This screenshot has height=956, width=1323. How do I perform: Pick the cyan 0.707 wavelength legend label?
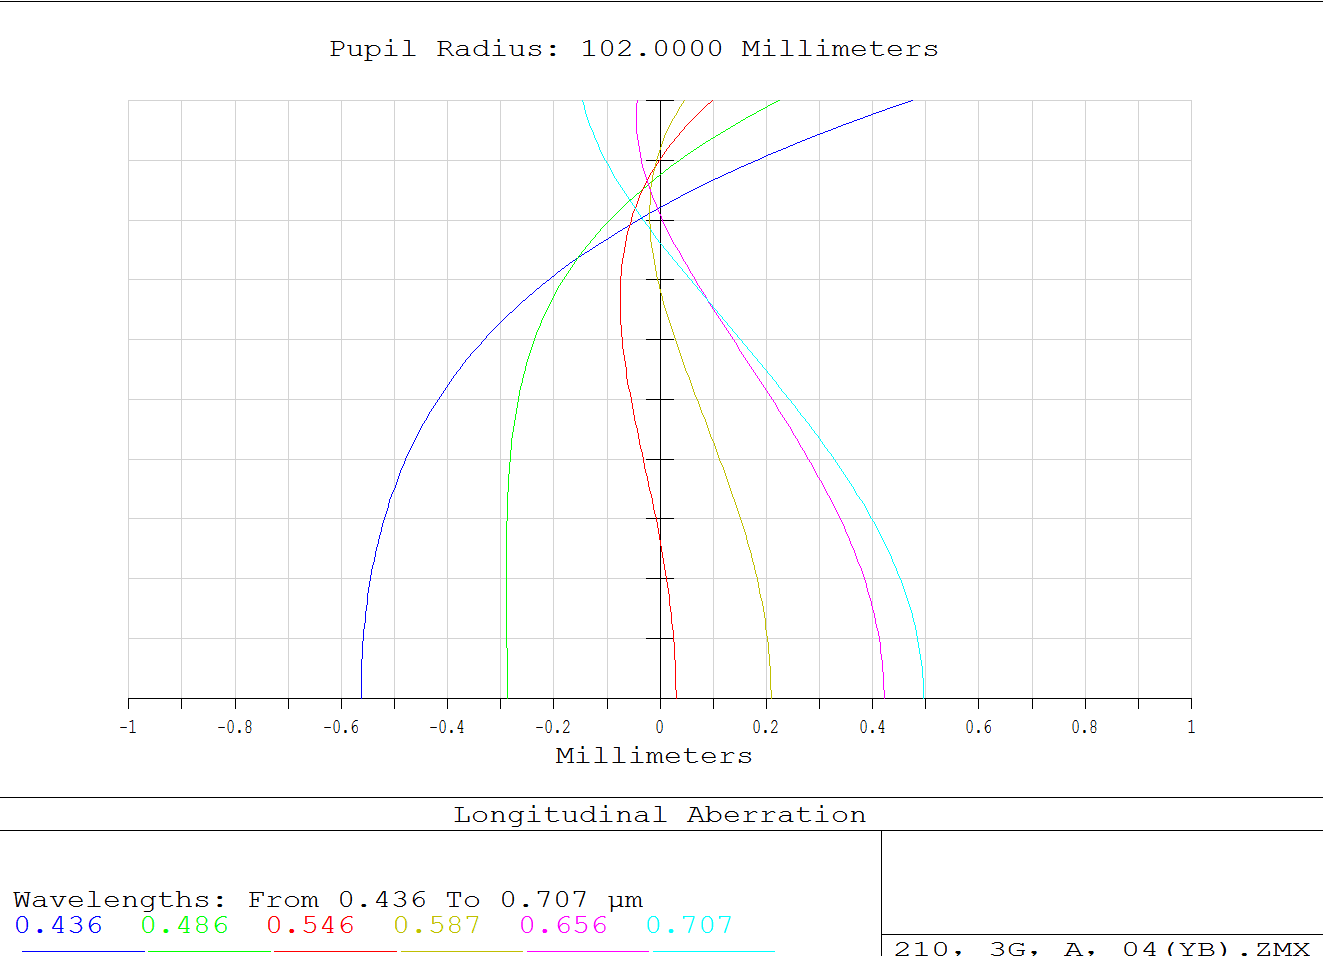point(690,925)
